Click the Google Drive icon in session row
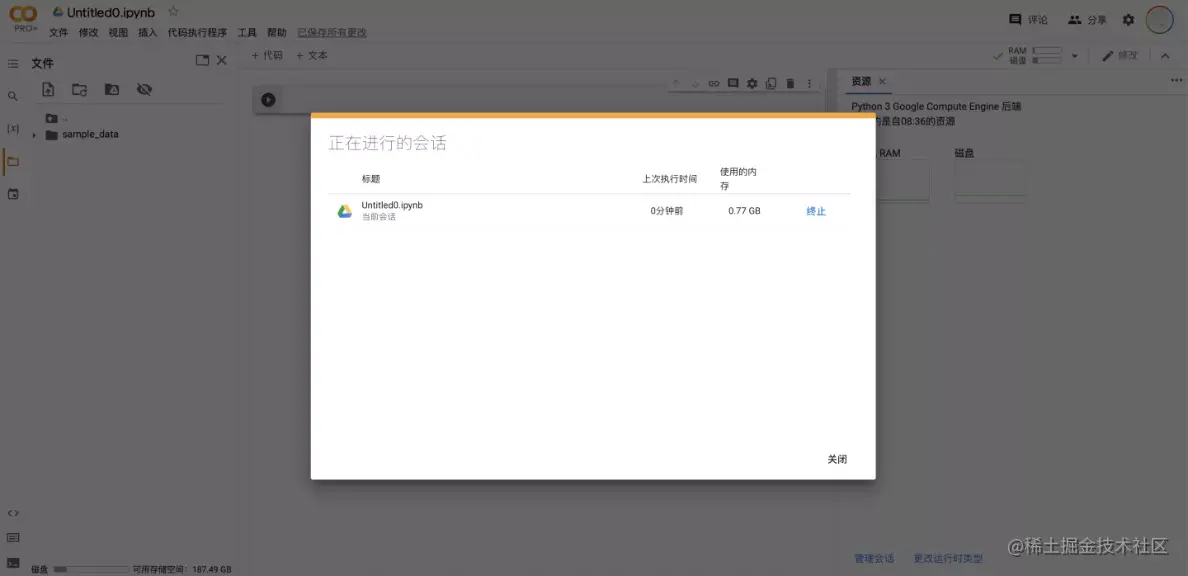 (345, 211)
